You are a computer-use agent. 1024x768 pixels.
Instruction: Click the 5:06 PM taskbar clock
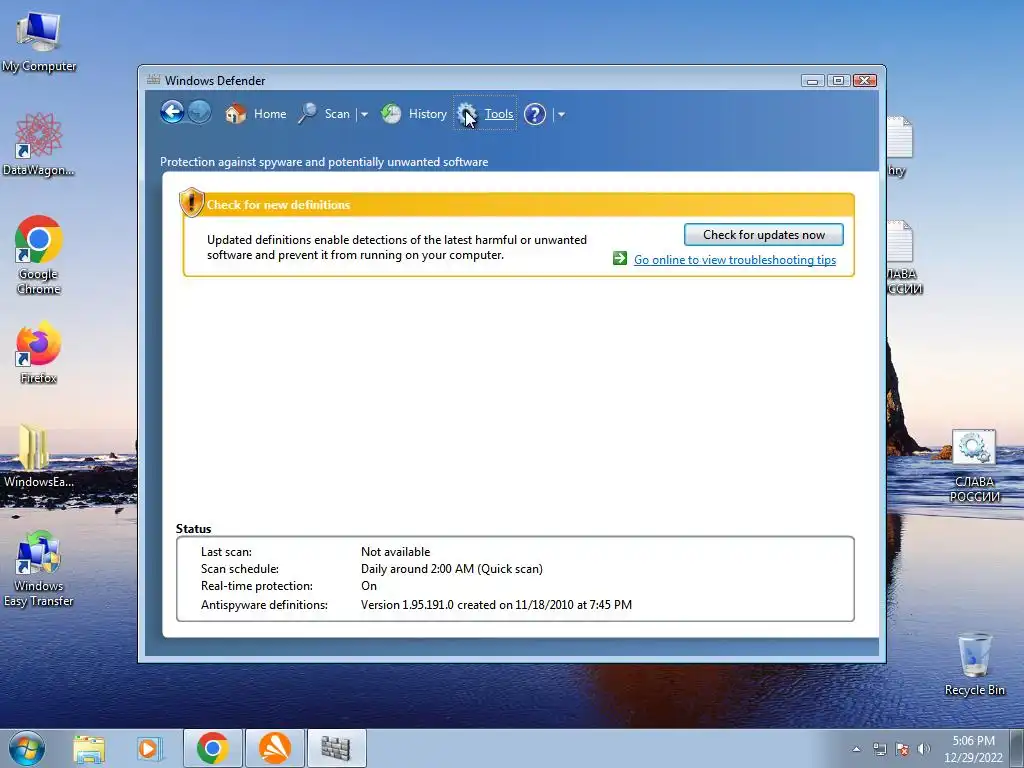pyautogui.click(x=973, y=749)
